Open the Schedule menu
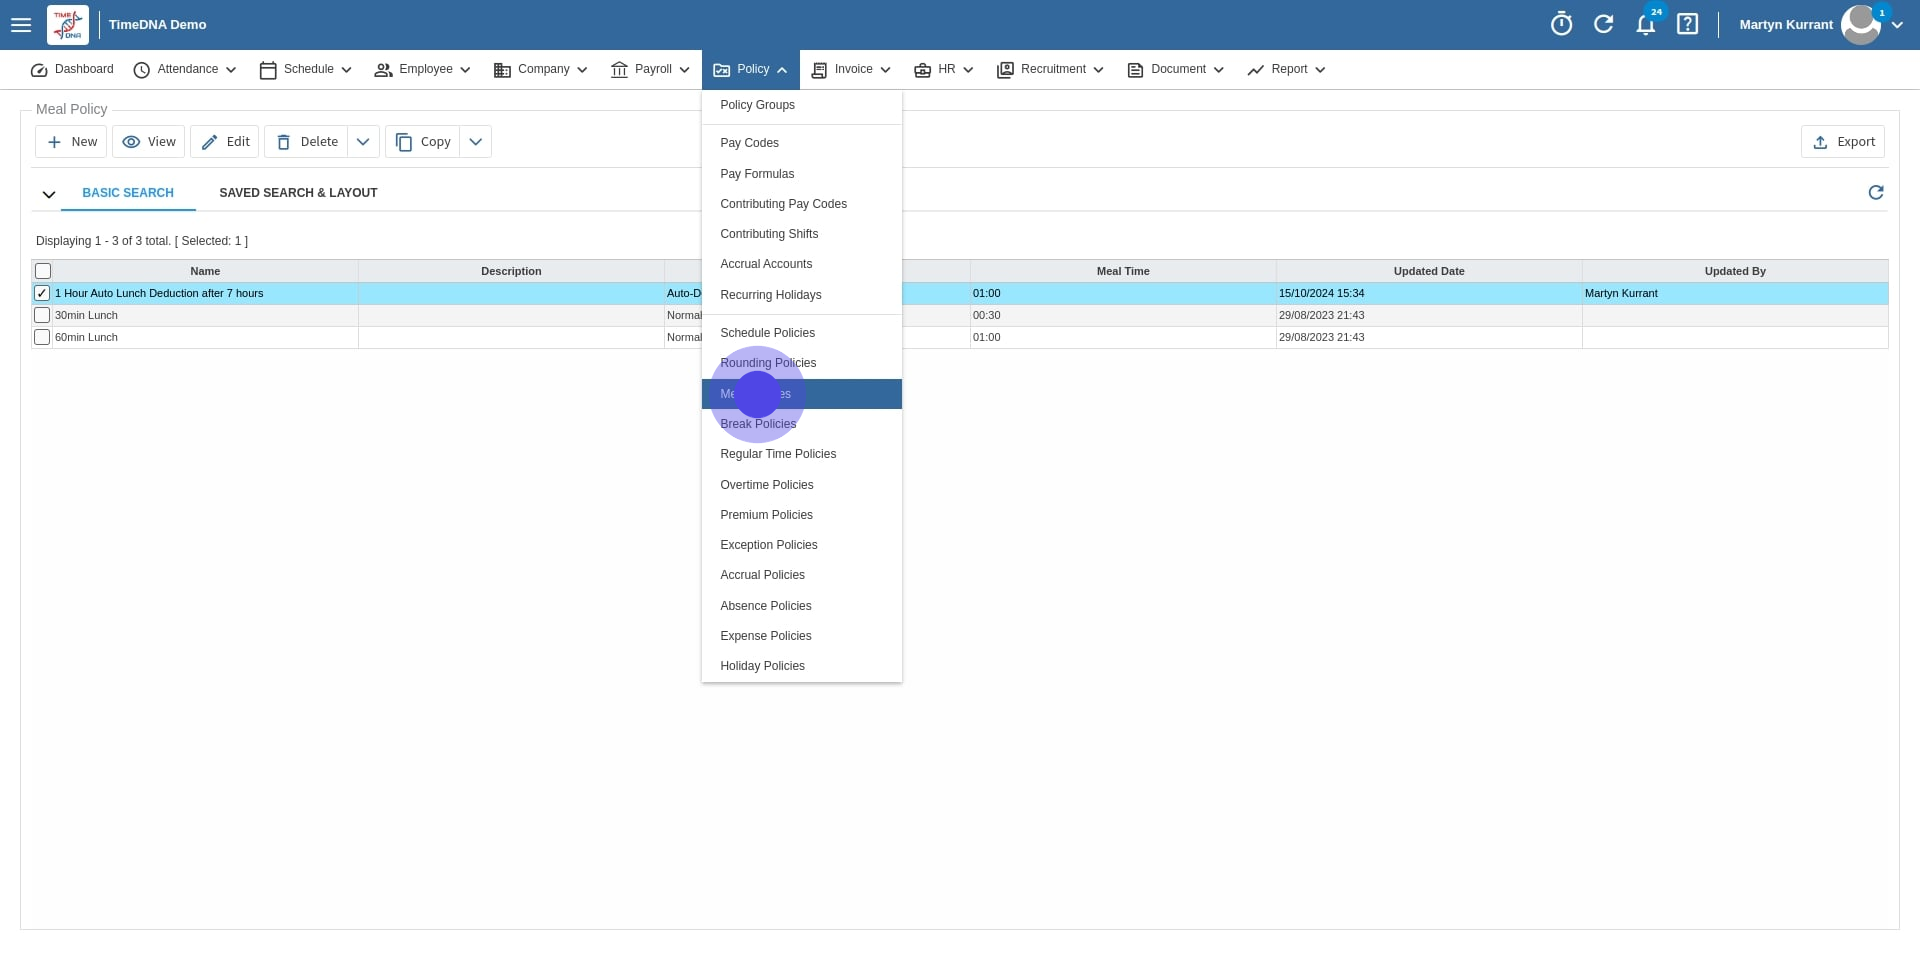Viewport: 1920px width, 959px height. pos(306,69)
